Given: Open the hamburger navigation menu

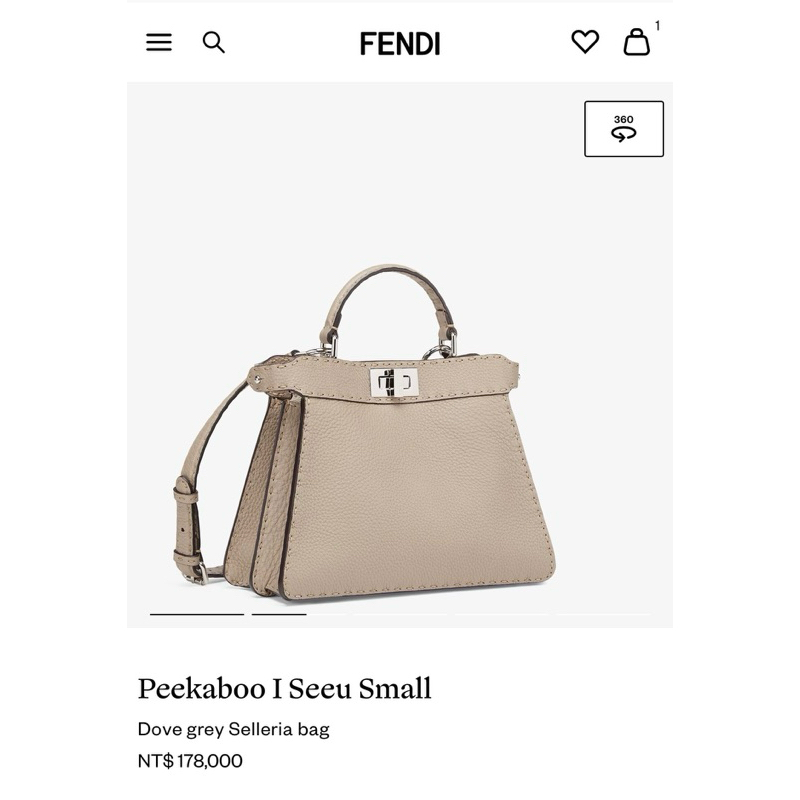Looking at the screenshot, I should pos(159,42).
